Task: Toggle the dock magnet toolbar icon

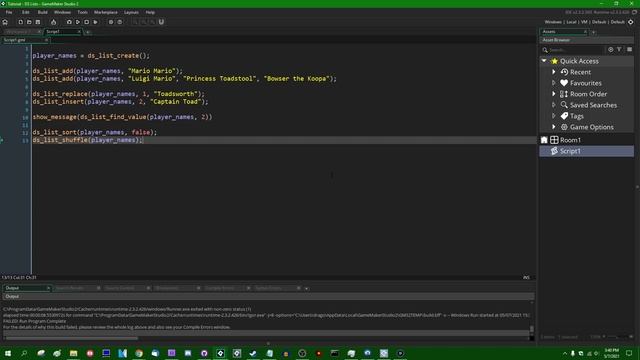Action: [161, 22]
